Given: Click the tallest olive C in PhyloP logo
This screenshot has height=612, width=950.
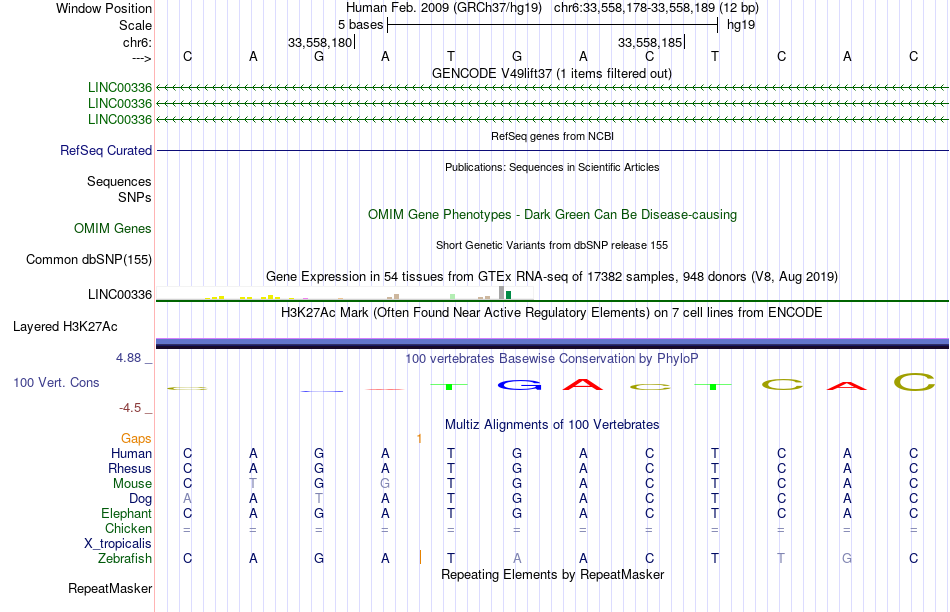Looking at the screenshot, I should tap(914, 382).
